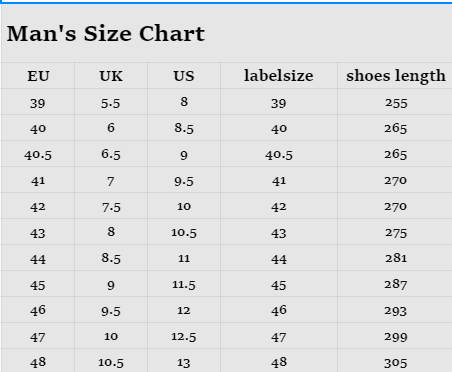Click the shoes length column header
The height and width of the screenshot is (372, 452).
coord(395,76)
